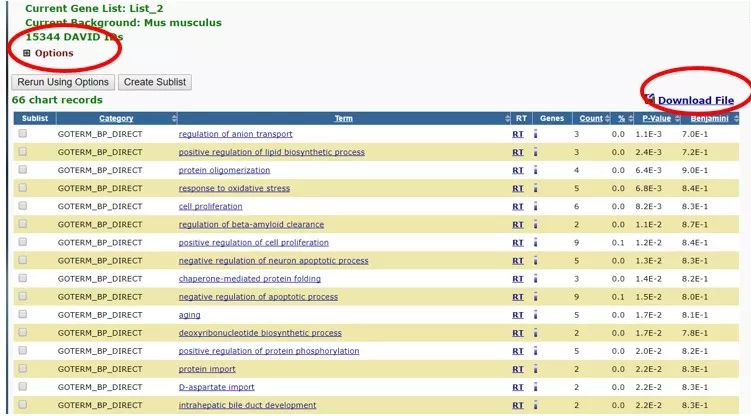The image size is (751, 416).
Task: Click genes bar icon for response to oxidative stress
Action: [535, 188]
